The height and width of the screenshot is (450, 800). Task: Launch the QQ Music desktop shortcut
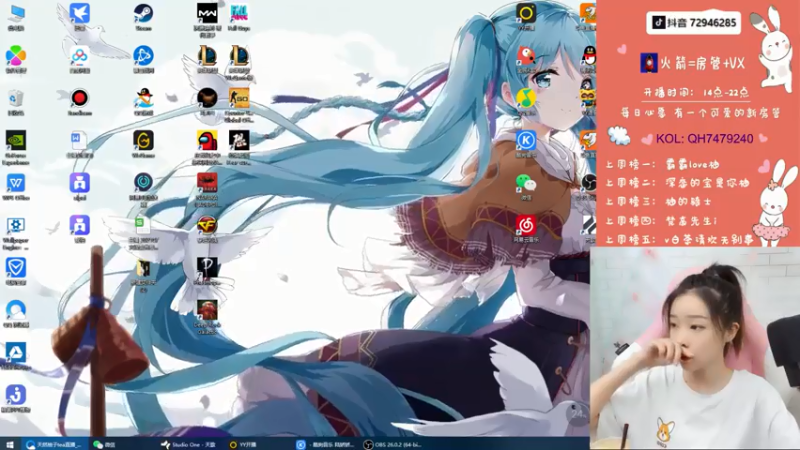tap(526, 102)
